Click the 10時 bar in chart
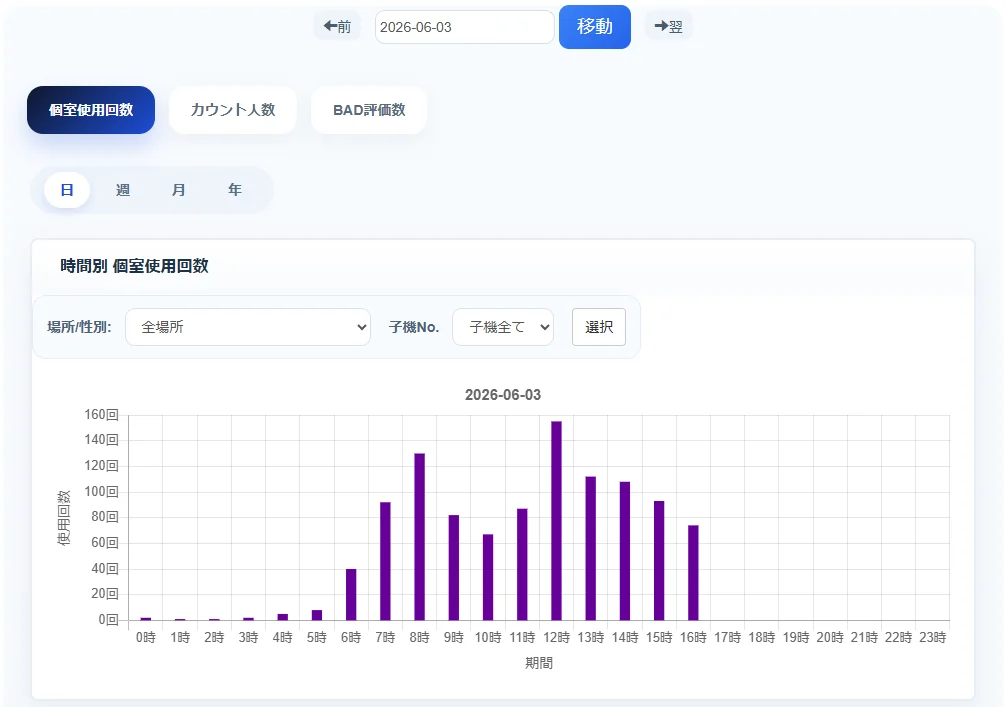The width and height of the screenshot is (1006, 707). coord(488,577)
